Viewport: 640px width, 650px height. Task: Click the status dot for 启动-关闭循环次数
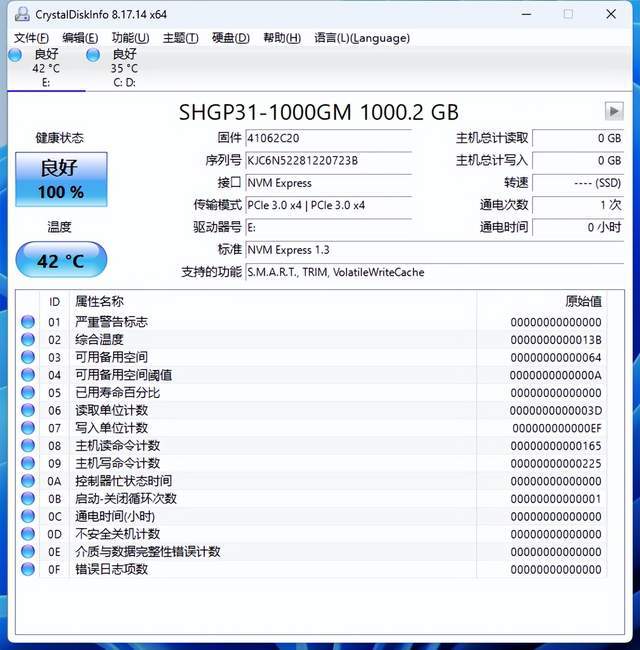[x=28, y=498]
